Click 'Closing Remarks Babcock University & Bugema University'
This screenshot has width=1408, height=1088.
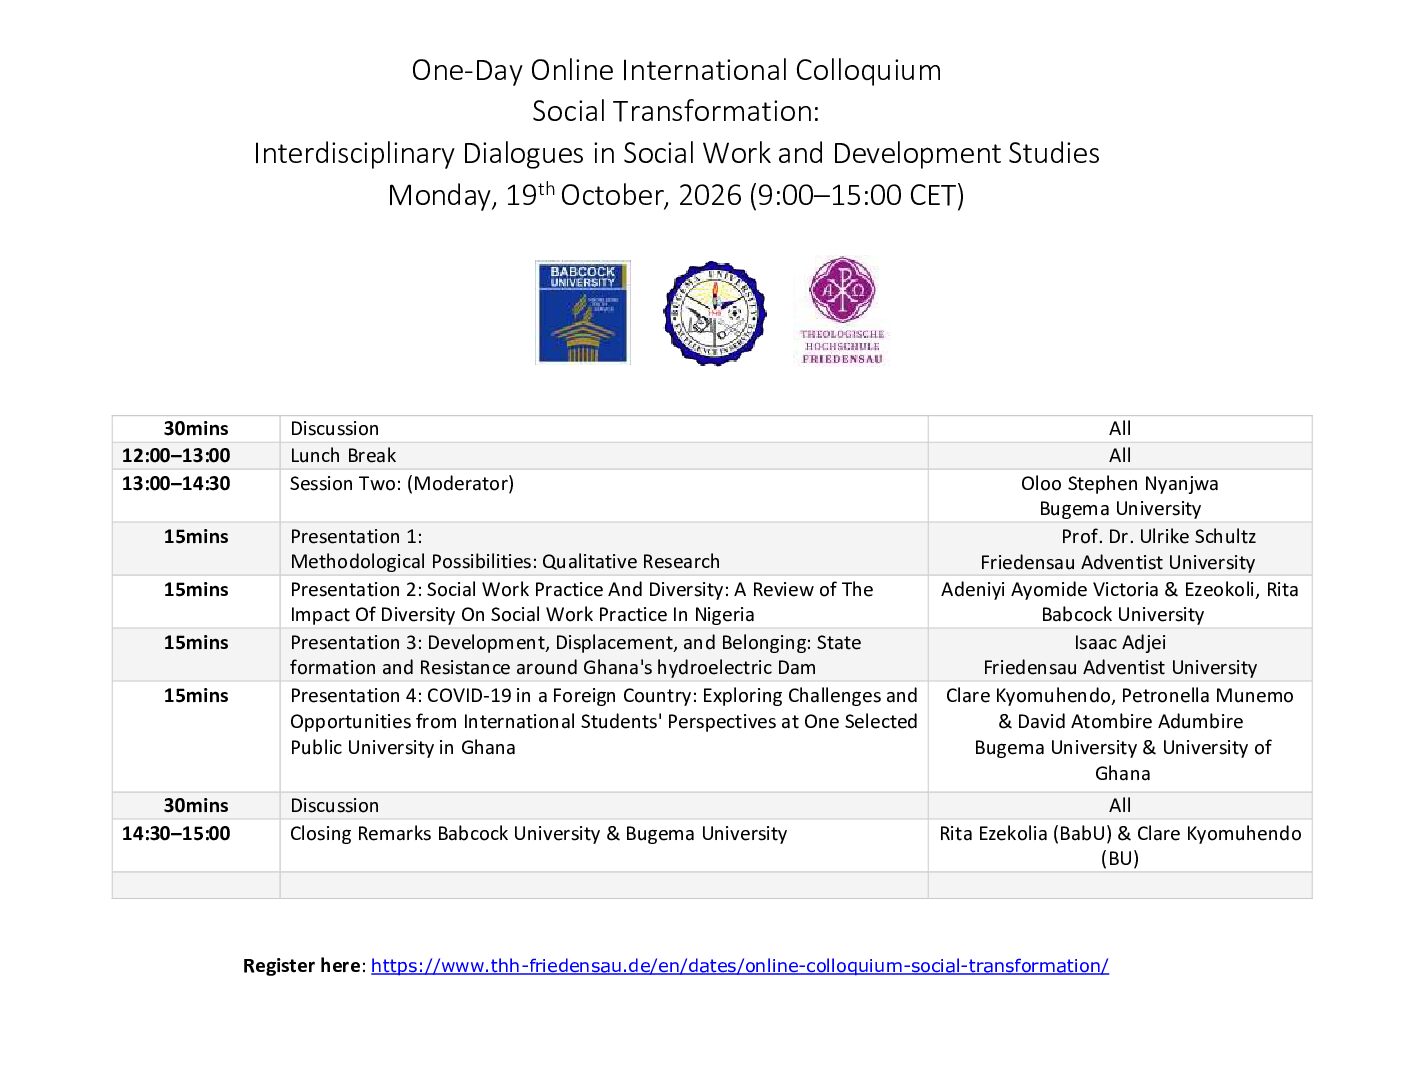coord(538,834)
